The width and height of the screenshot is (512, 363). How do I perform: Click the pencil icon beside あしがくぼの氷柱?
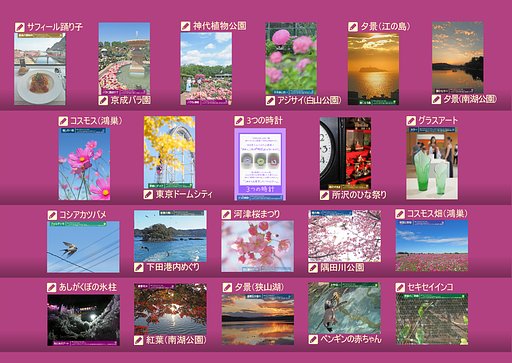[x=52, y=288]
